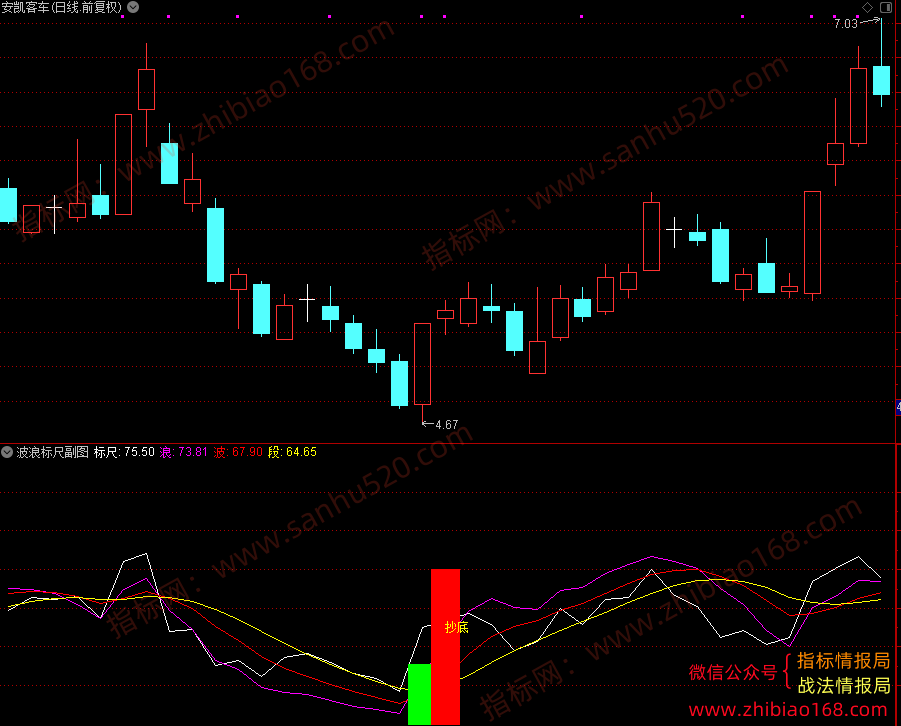
Task: Toggle the side panel square icon
Action: pyautogui.click(x=886, y=7)
